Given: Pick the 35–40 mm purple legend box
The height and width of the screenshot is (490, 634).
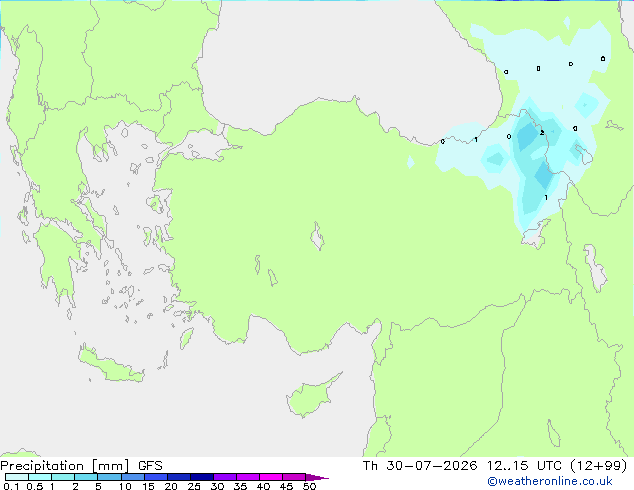Looking at the screenshot, I should click(247, 477).
